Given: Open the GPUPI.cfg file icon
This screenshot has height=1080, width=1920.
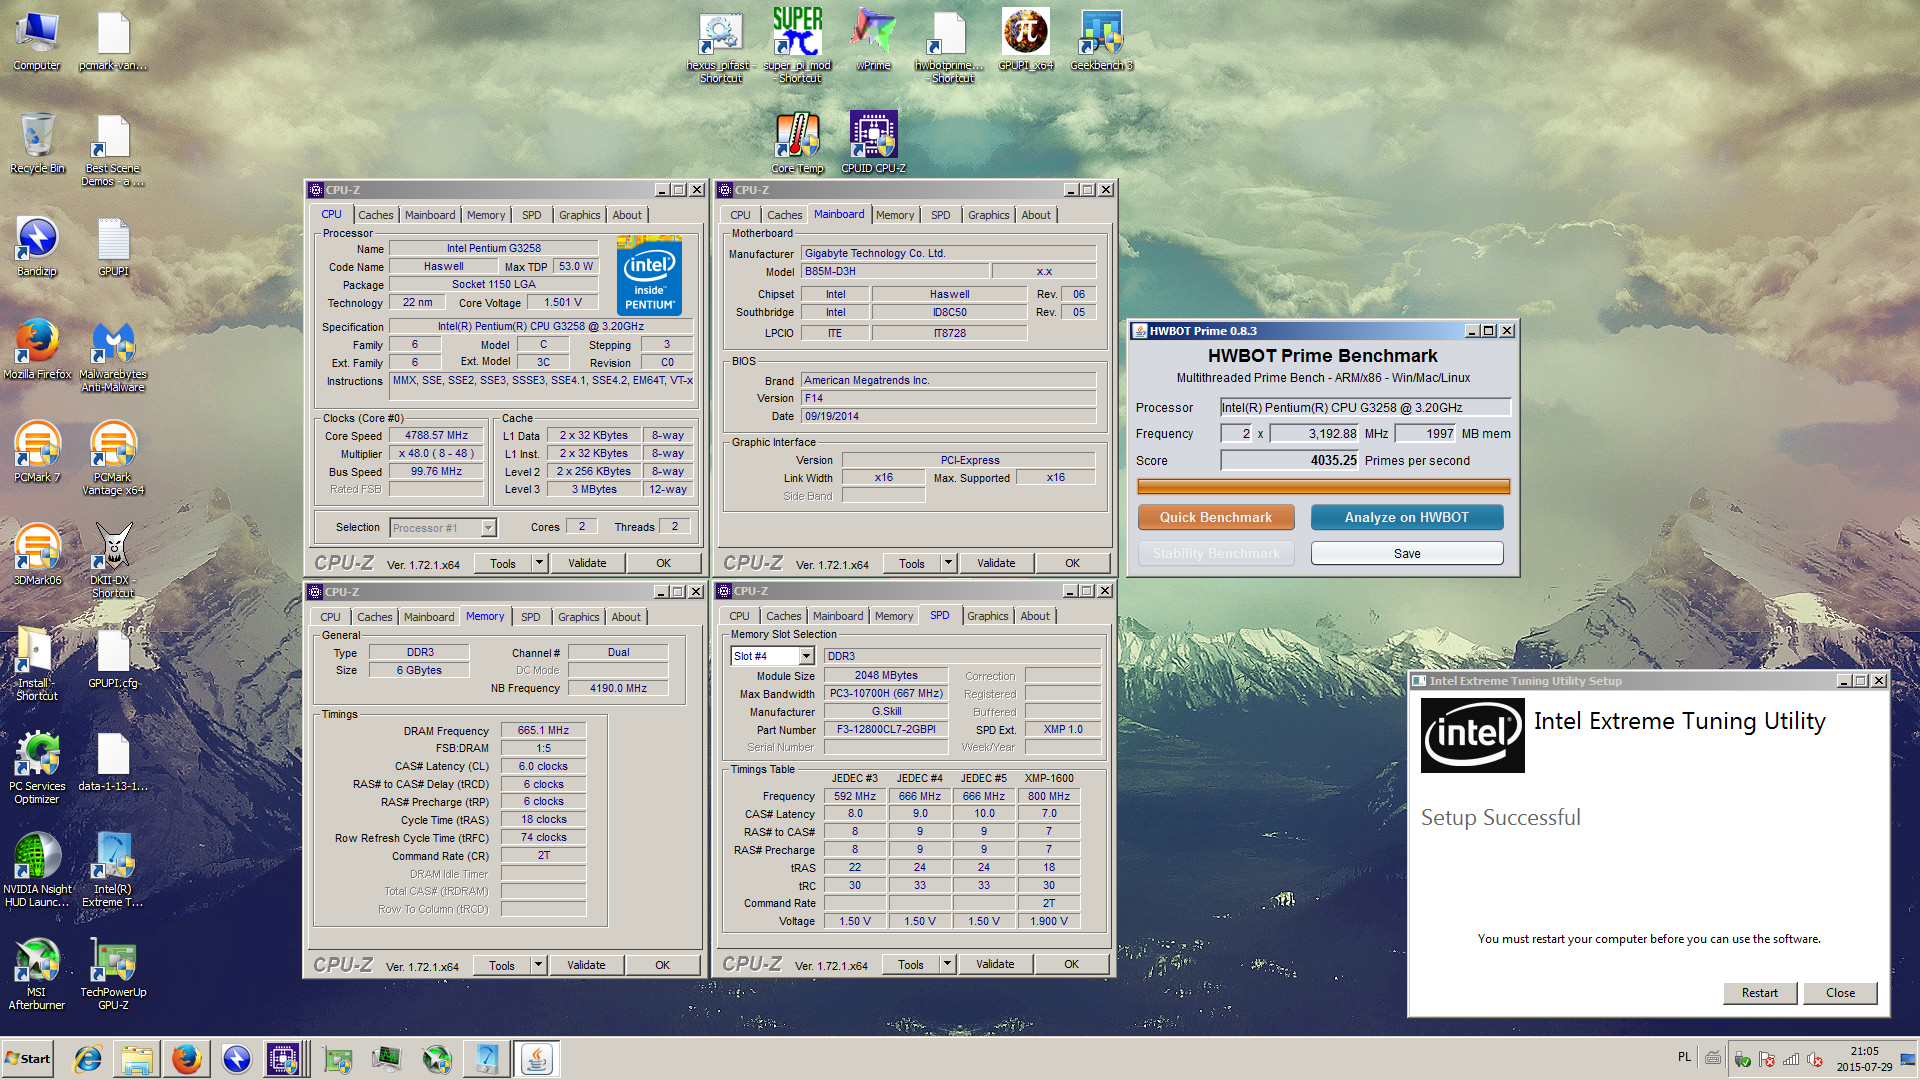Looking at the screenshot, I should [x=113, y=658].
